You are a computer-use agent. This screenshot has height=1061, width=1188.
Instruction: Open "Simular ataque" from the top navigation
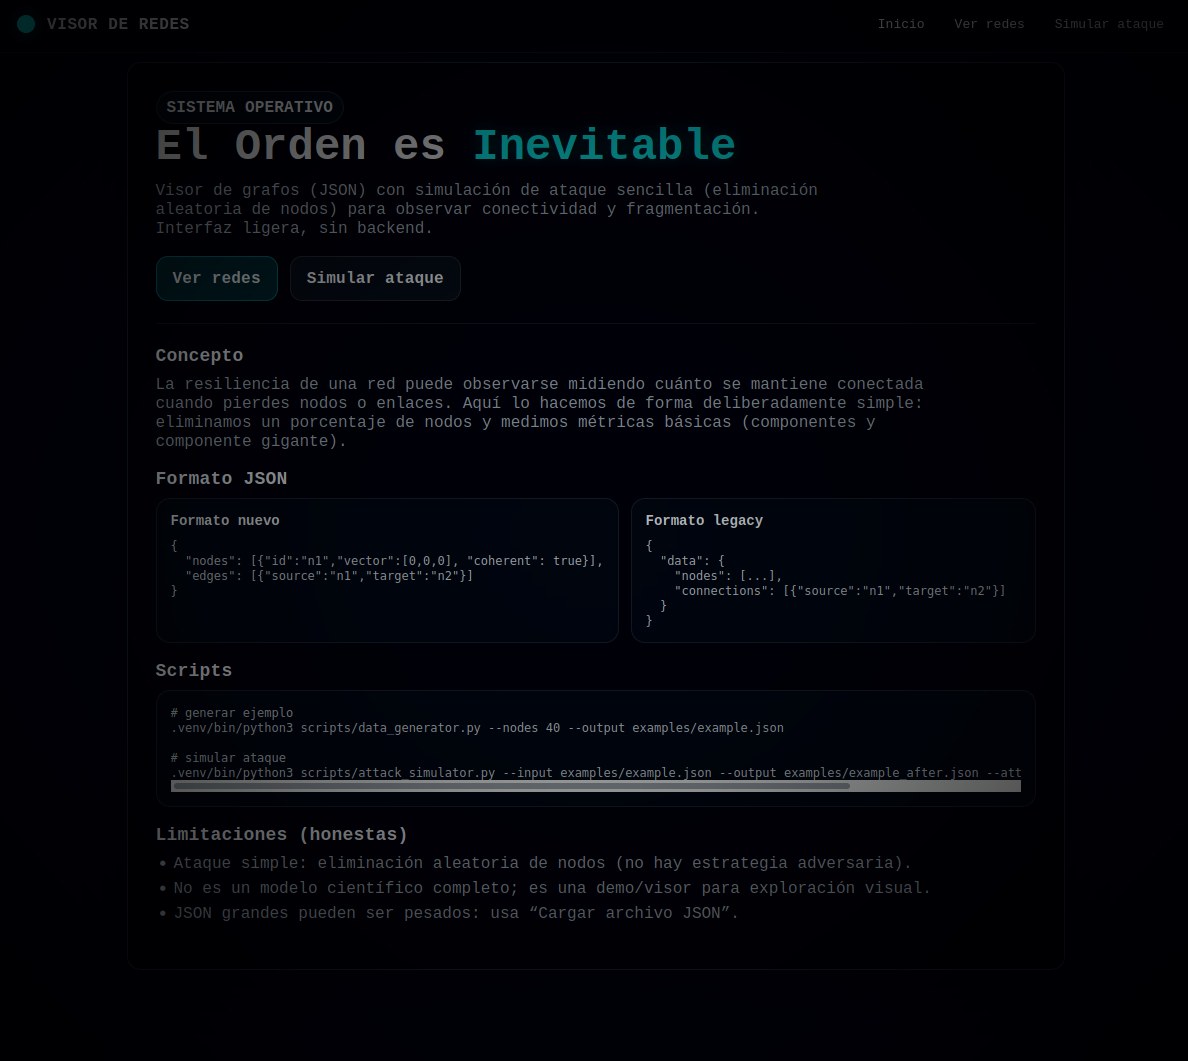coord(1109,24)
